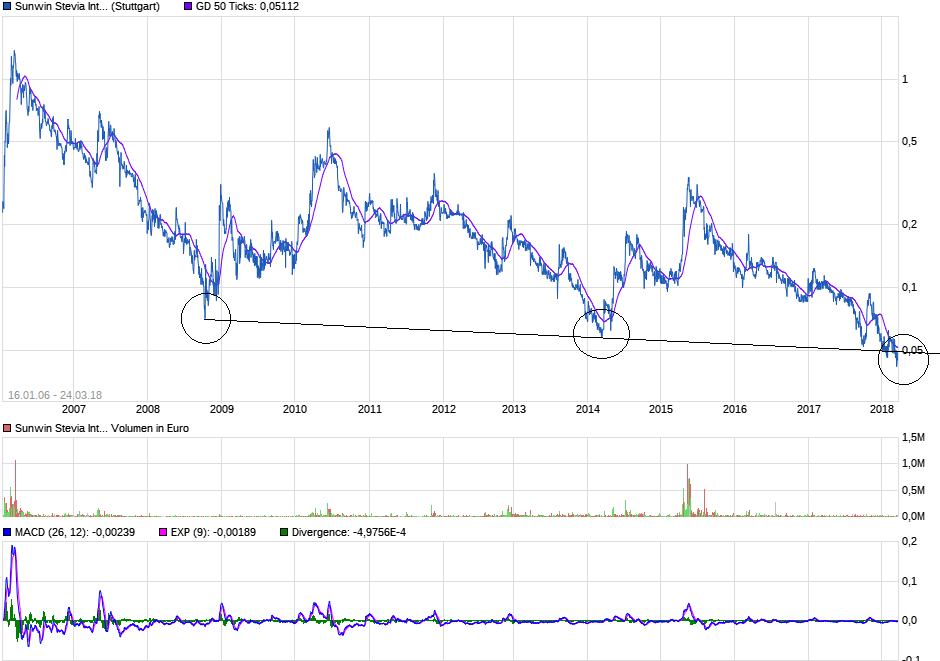This screenshot has width=940, height=661.
Task: Click the green Divergence legend swatch
Action: (x=284, y=532)
